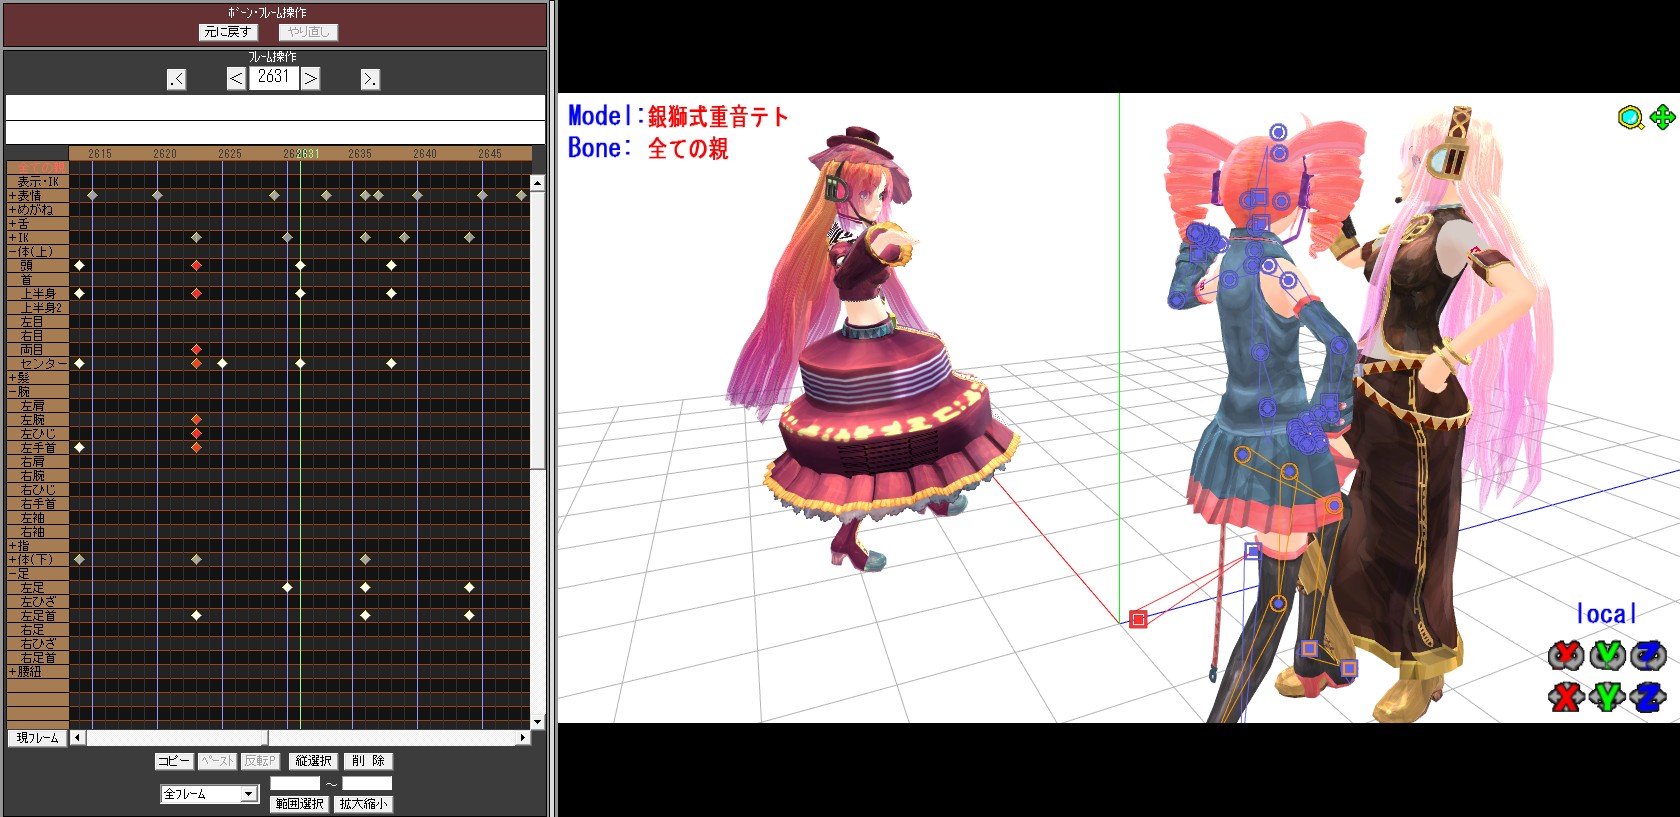Click the red X translation axis icon
1680x817 pixels.
click(1565, 696)
